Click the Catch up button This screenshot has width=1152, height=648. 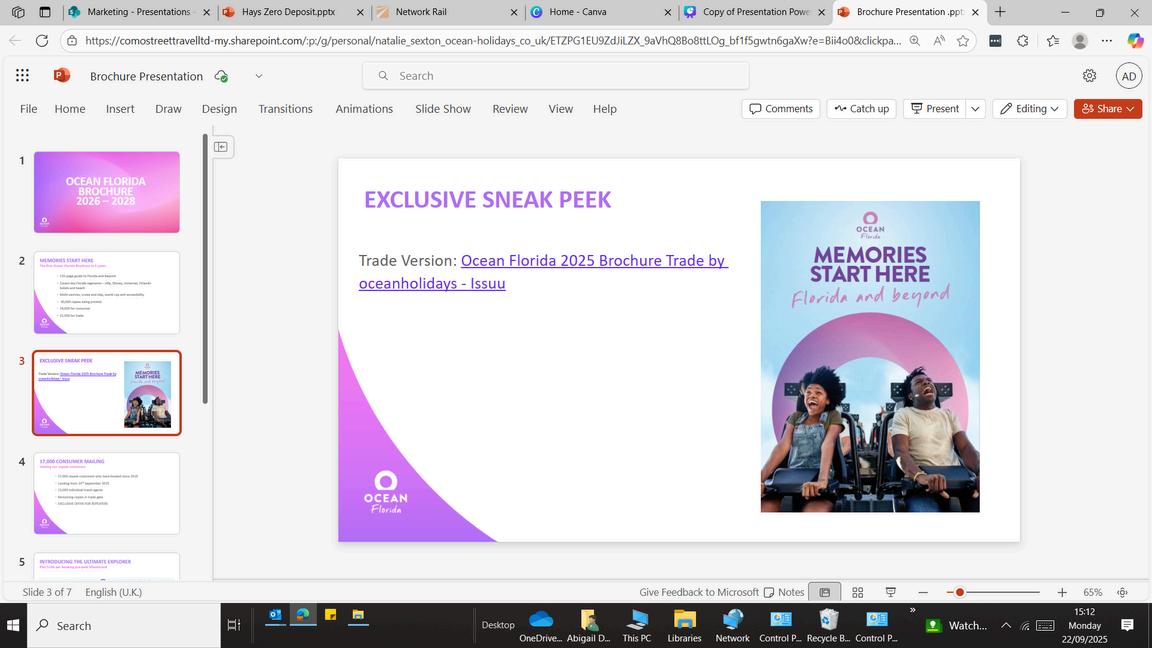click(862, 109)
